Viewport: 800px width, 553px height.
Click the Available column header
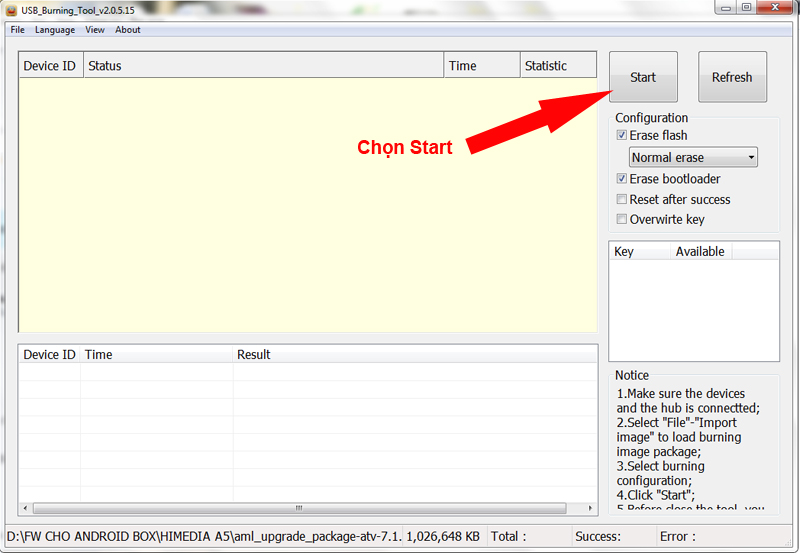pos(701,252)
